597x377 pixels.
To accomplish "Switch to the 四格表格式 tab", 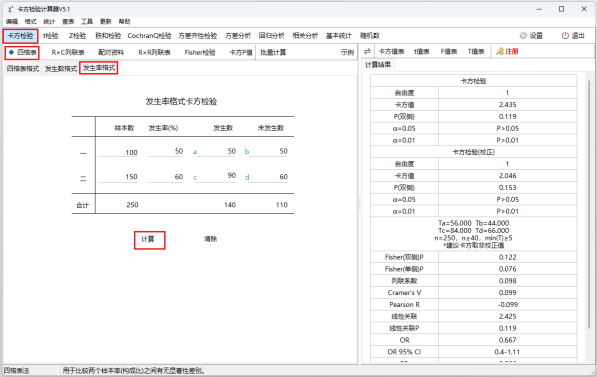I will [23, 69].
